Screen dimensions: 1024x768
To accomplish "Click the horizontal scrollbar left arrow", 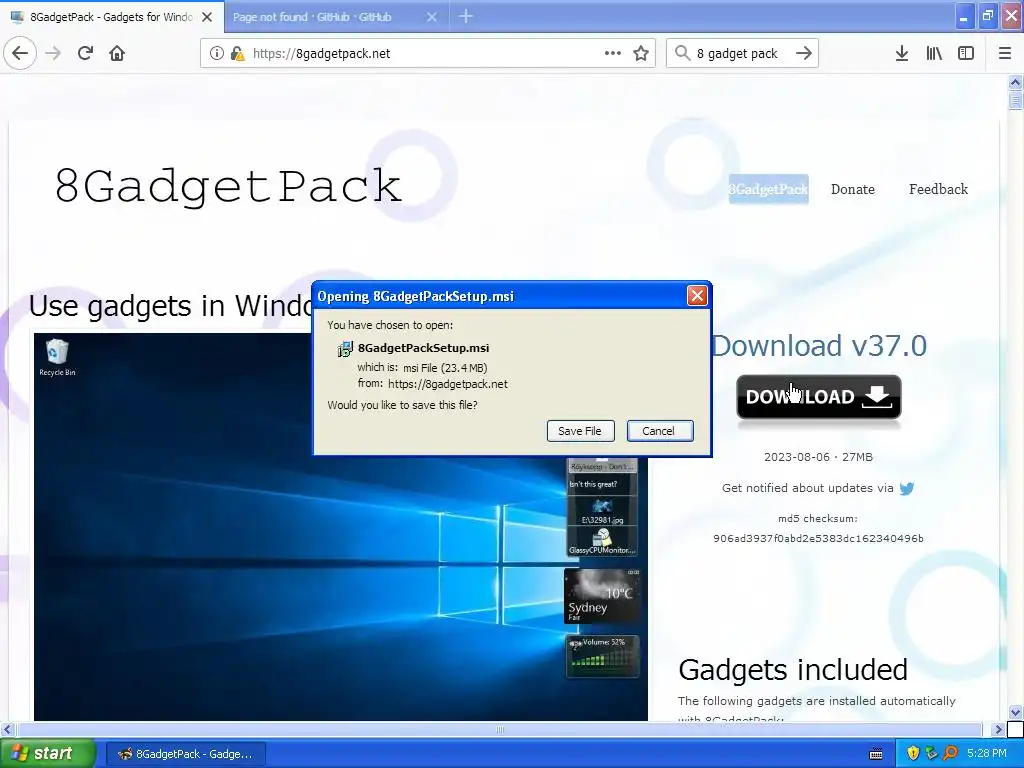I will (7, 729).
